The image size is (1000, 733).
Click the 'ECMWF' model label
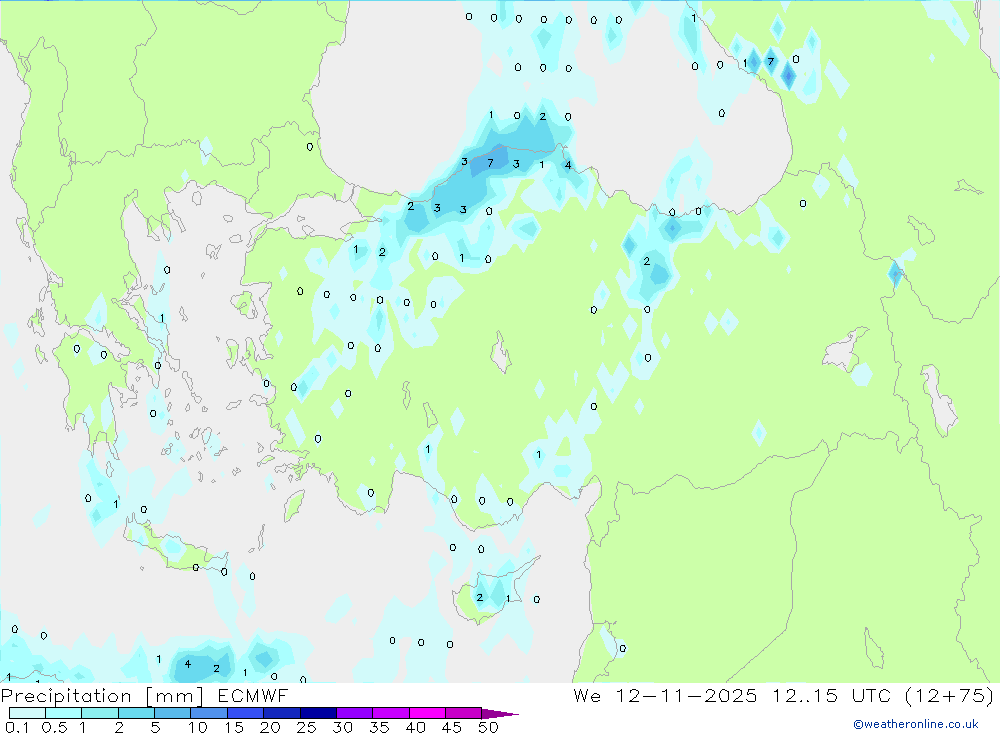point(253,696)
